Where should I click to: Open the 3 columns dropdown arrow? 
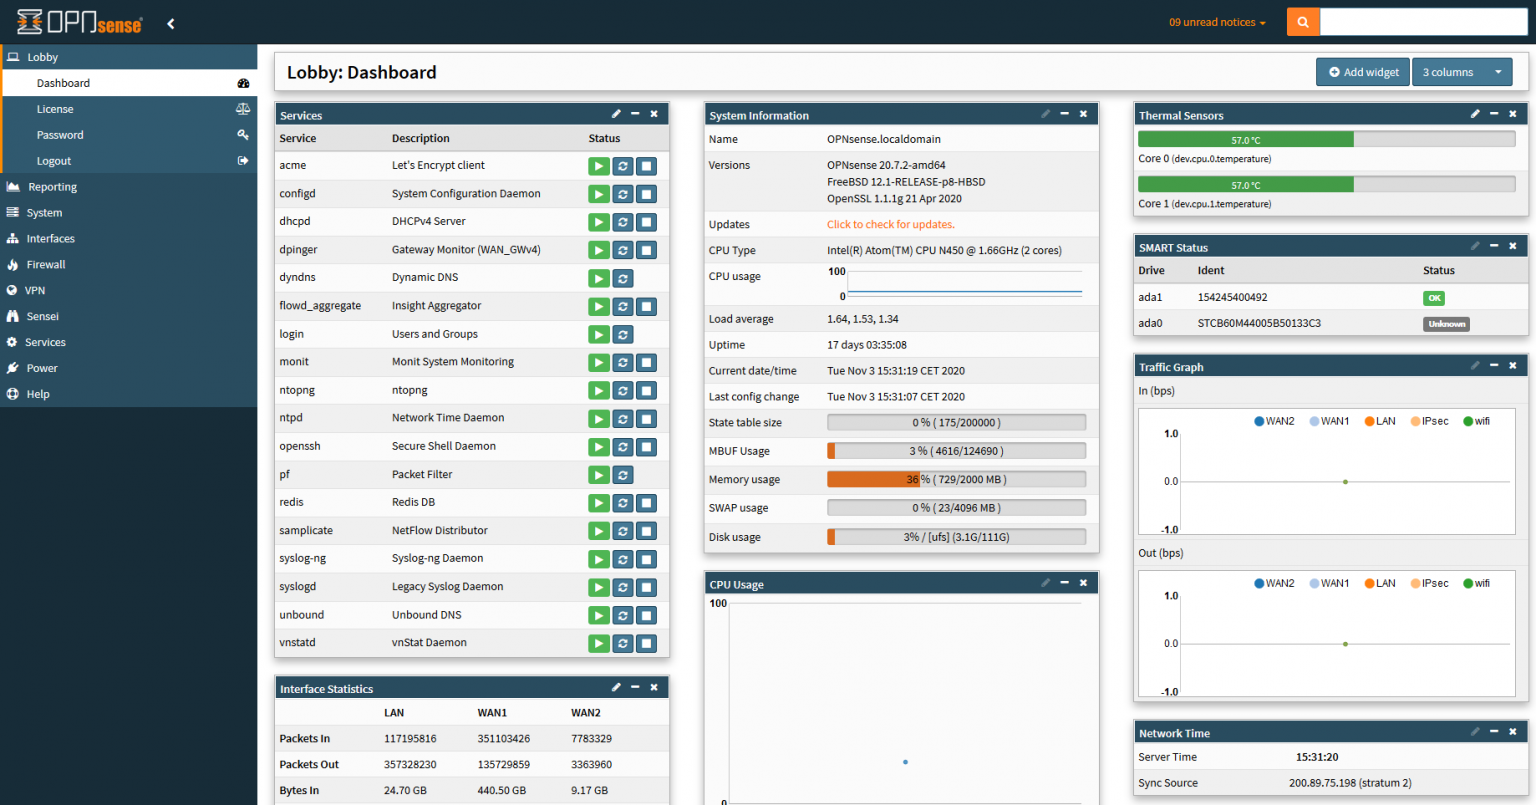(1498, 72)
